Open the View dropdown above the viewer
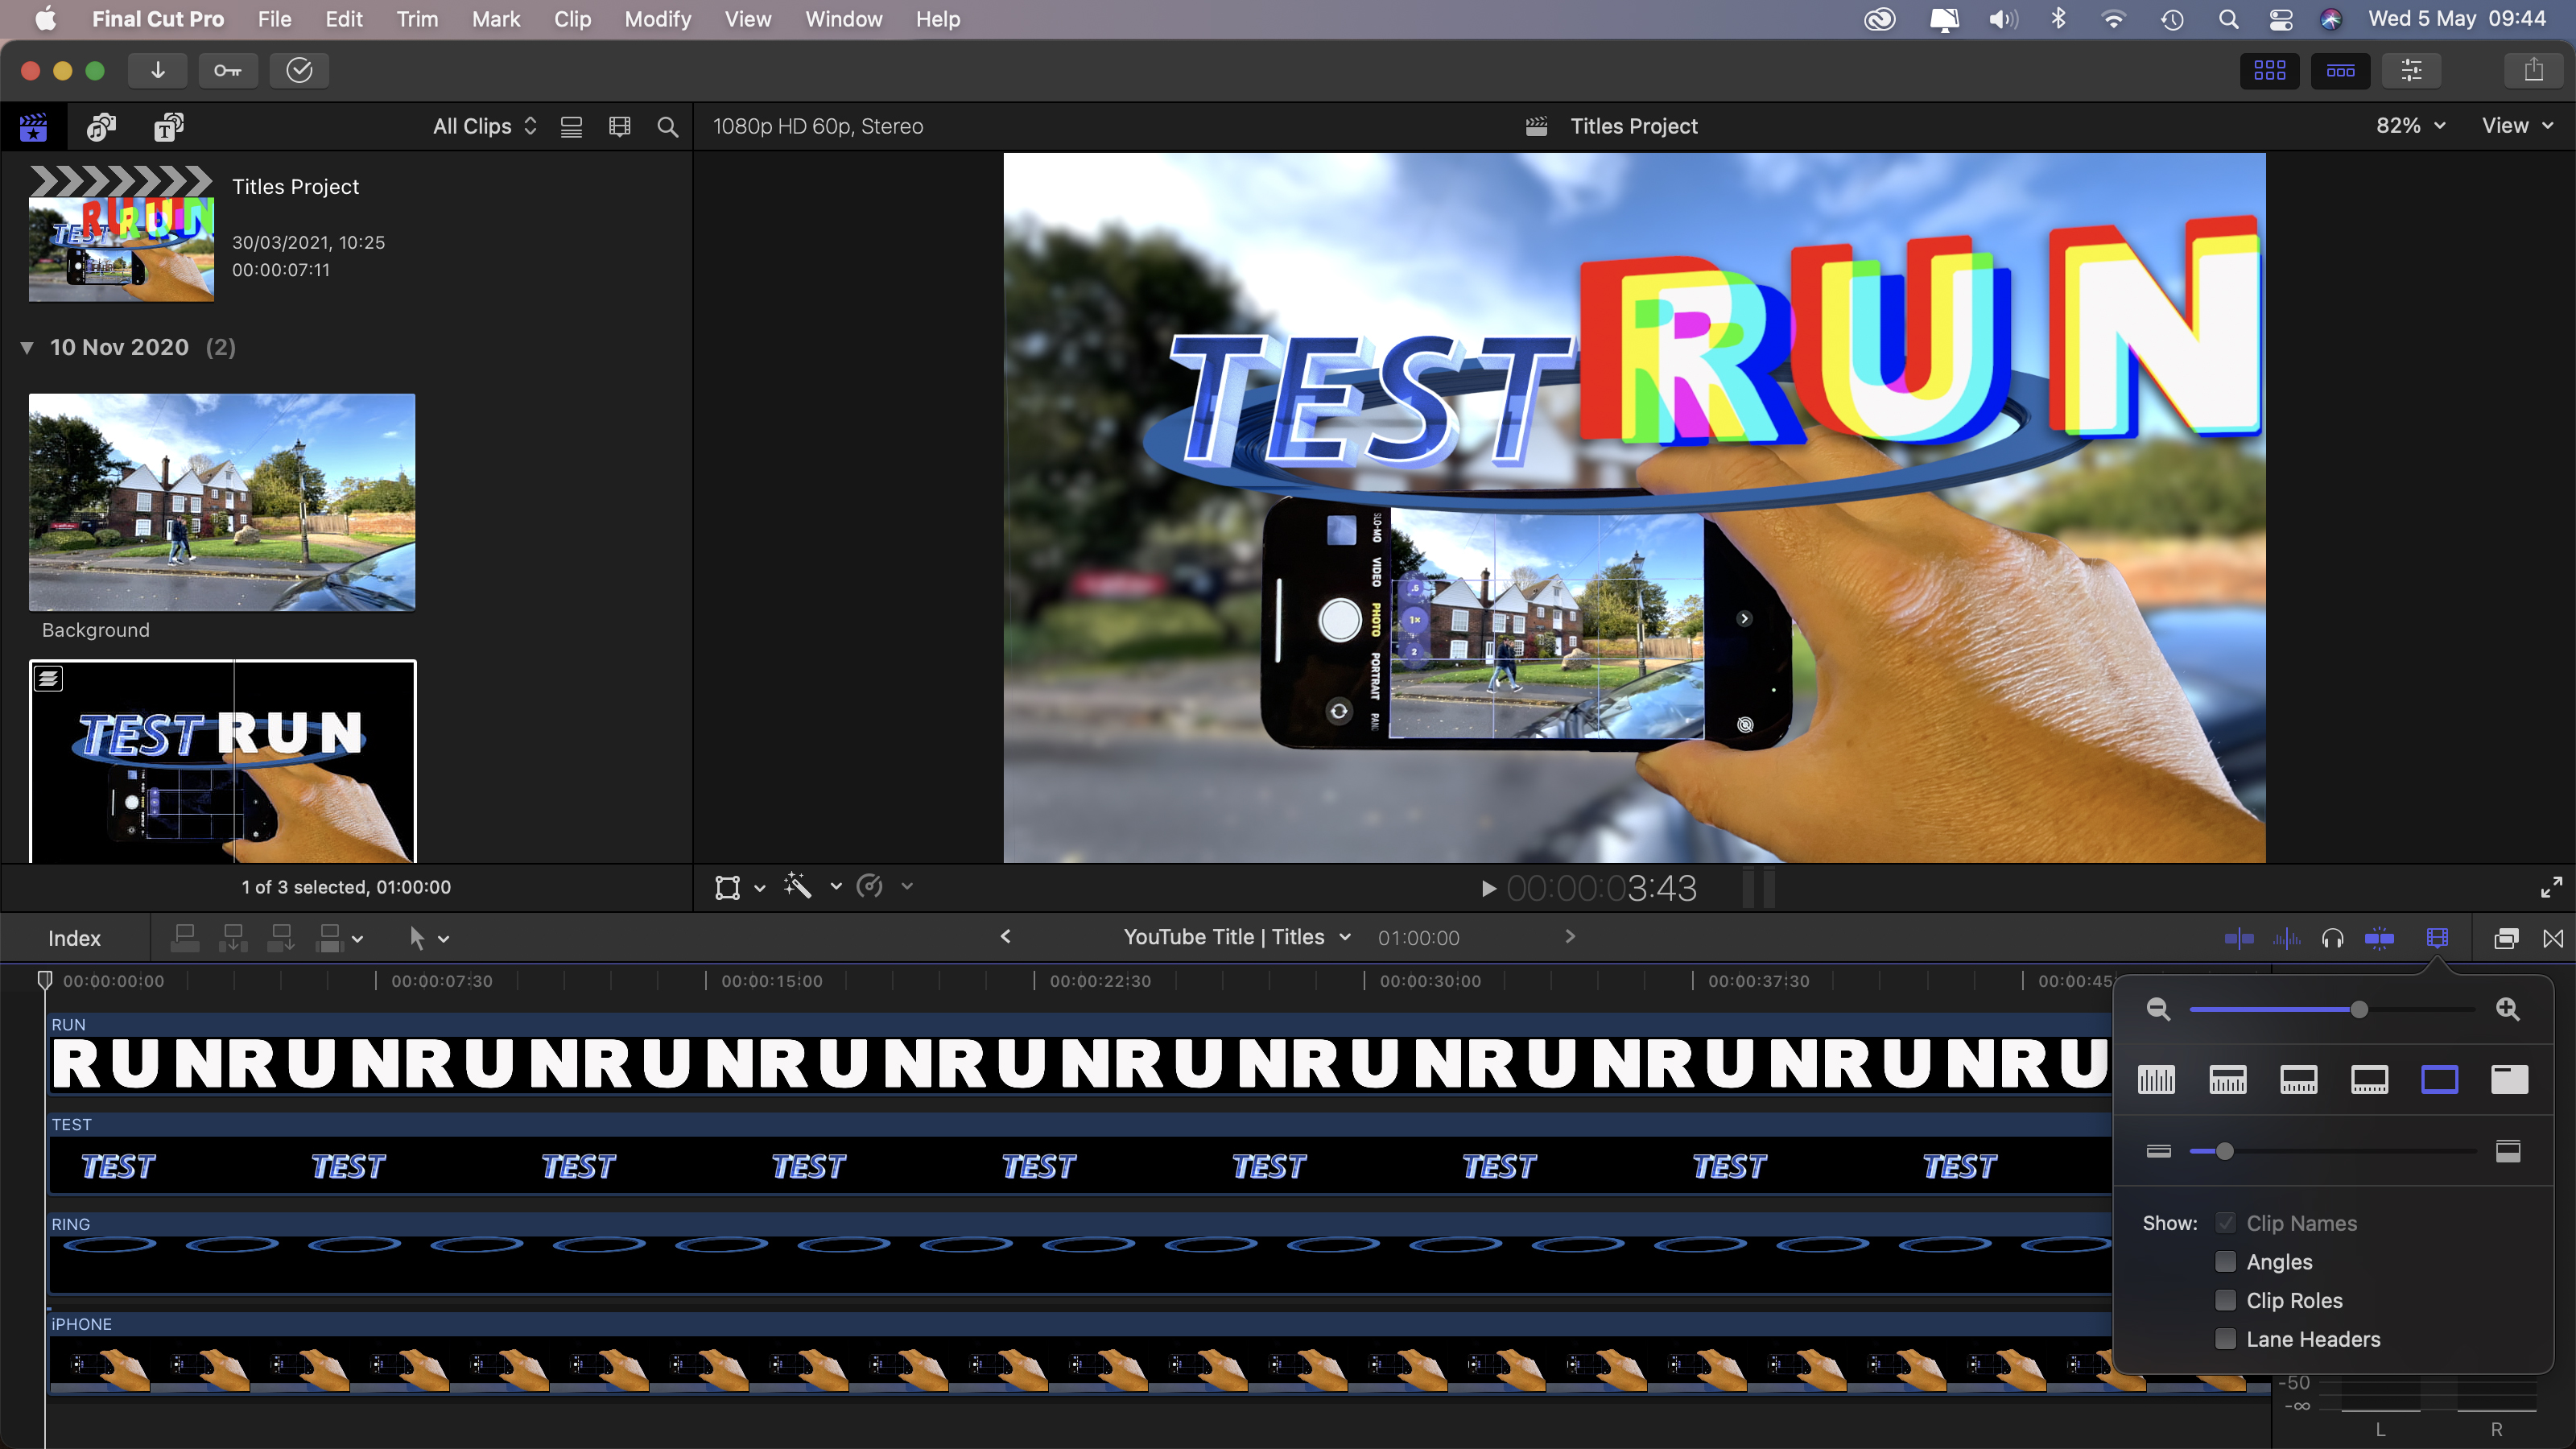 (x=2514, y=125)
